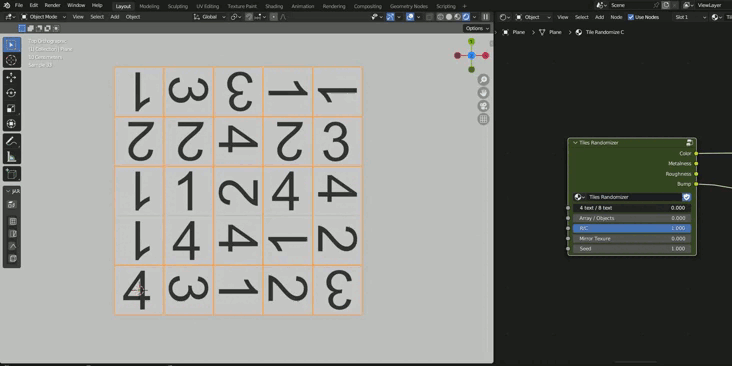
Task: Click the Mirror Texture value slider
Action: pos(632,239)
